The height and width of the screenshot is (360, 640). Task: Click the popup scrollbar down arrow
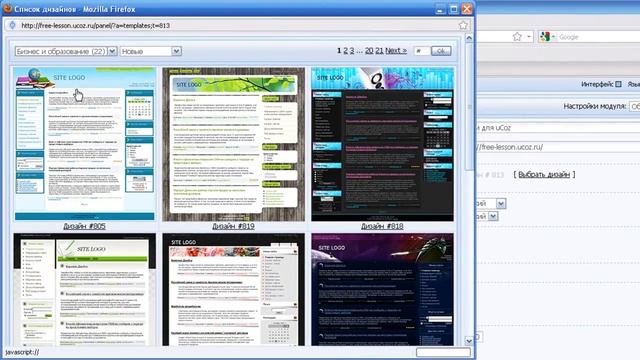click(x=469, y=341)
